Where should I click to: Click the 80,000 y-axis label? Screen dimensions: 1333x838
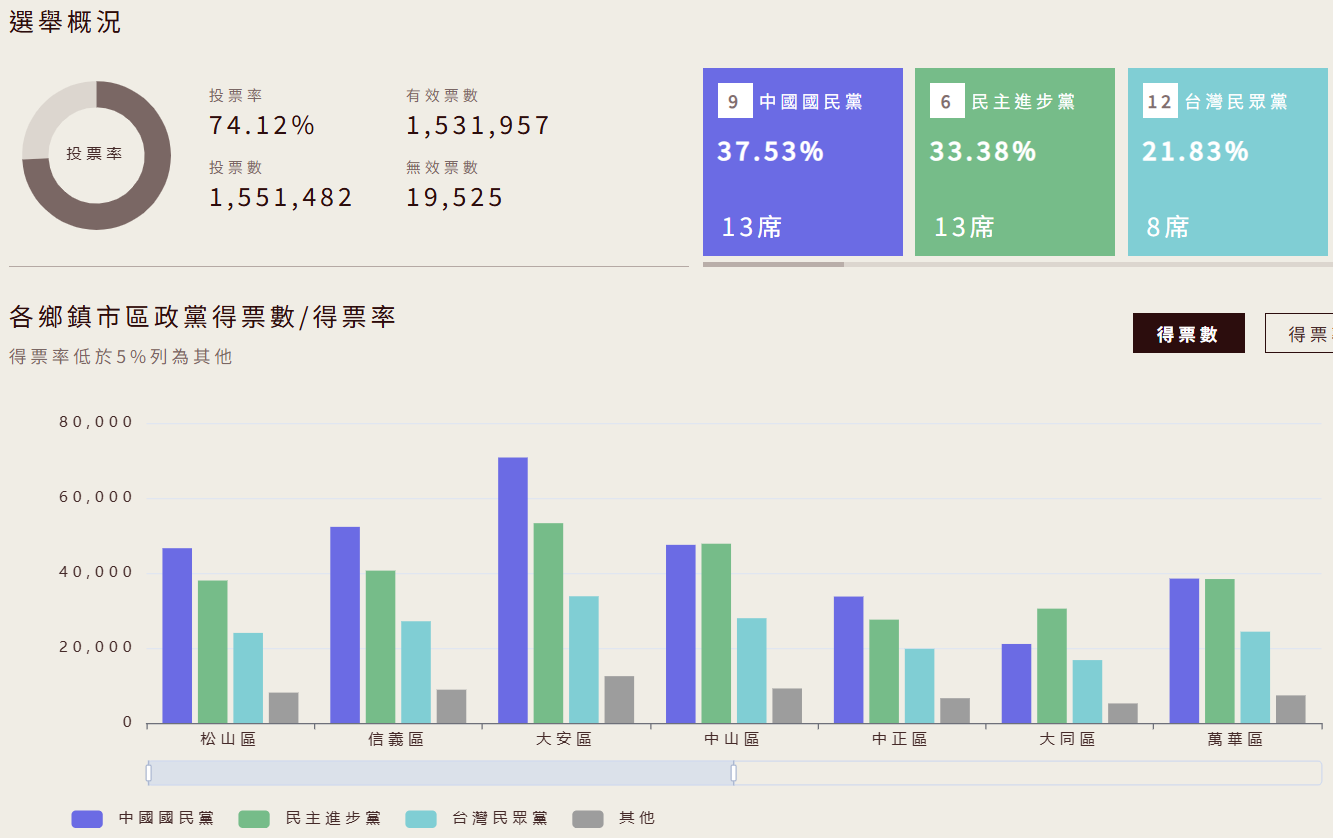coord(96,422)
